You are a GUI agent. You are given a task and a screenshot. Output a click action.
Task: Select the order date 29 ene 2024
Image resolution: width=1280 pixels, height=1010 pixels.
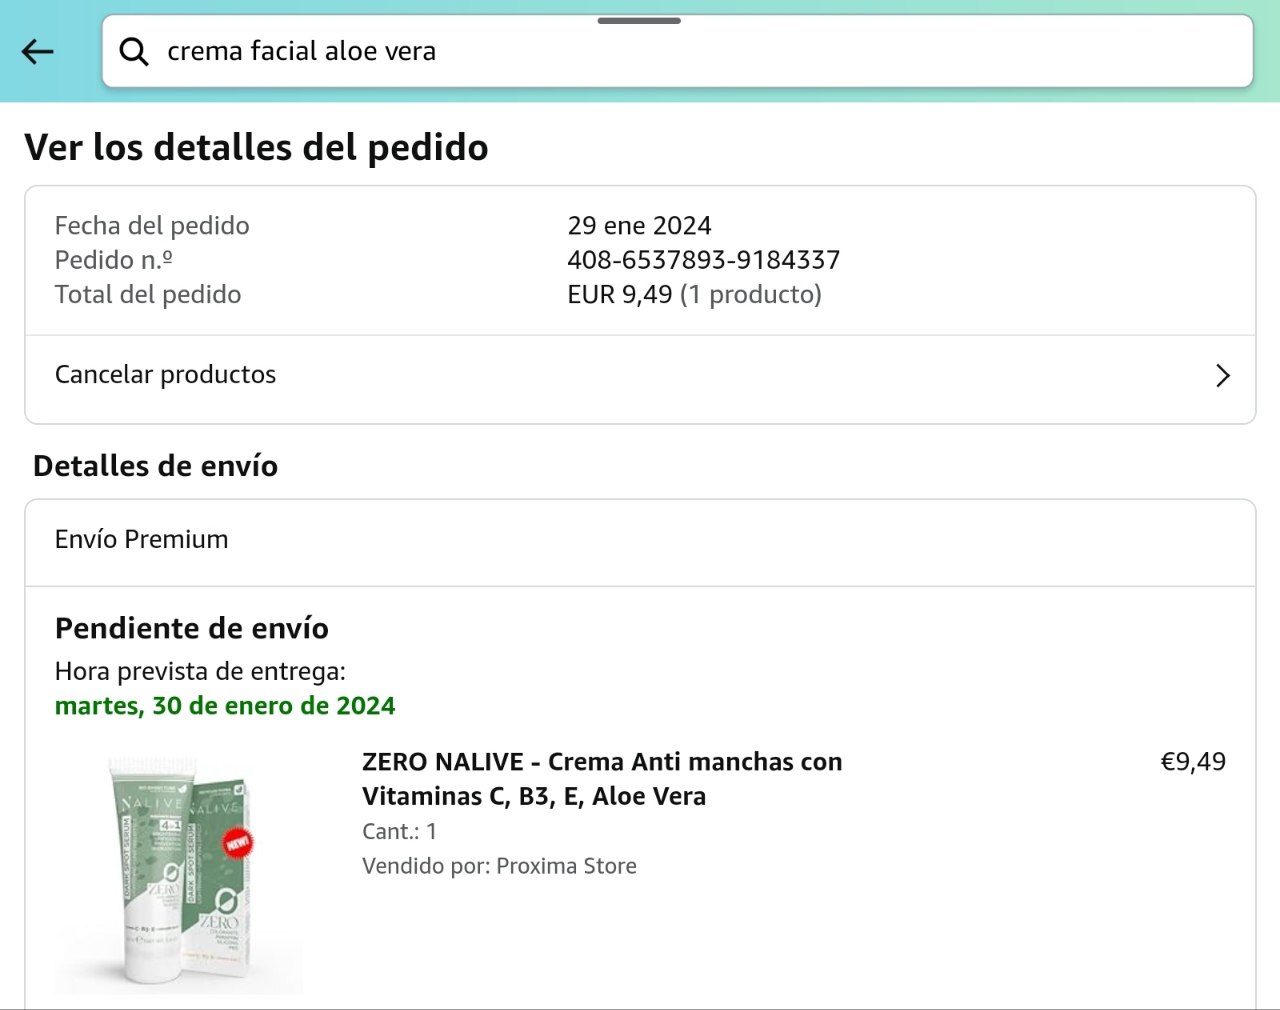(639, 226)
